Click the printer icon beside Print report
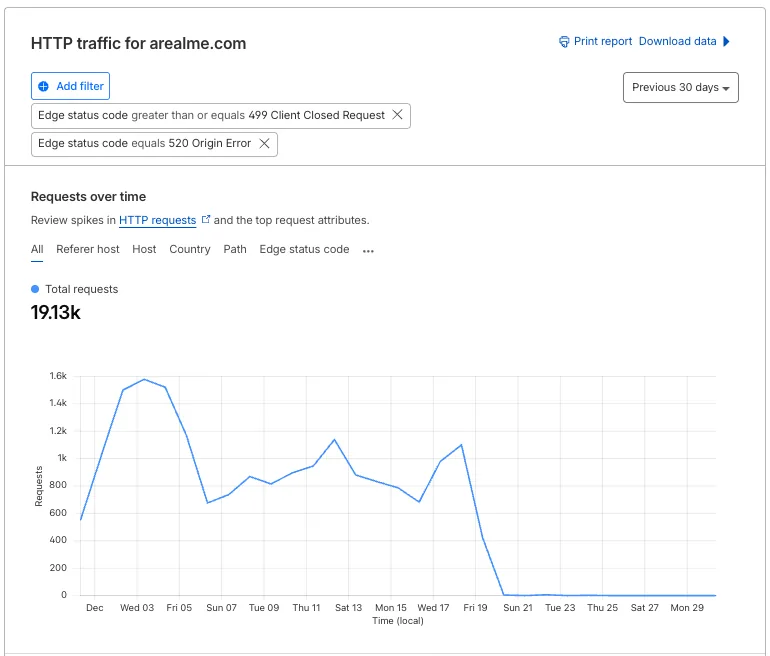This screenshot has height=656, width=770. [x=564, y=42]
